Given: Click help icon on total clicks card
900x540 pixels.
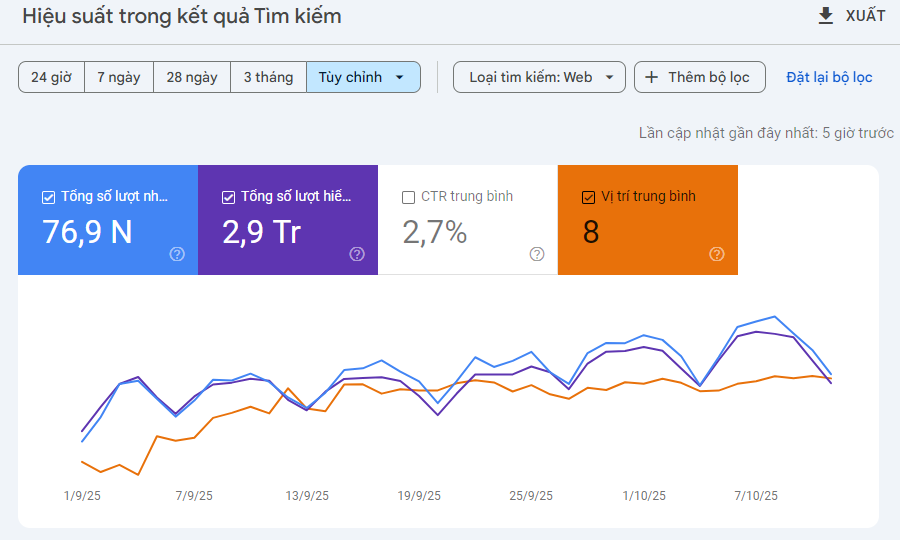Looking at the screenshot, I should 177,254.
